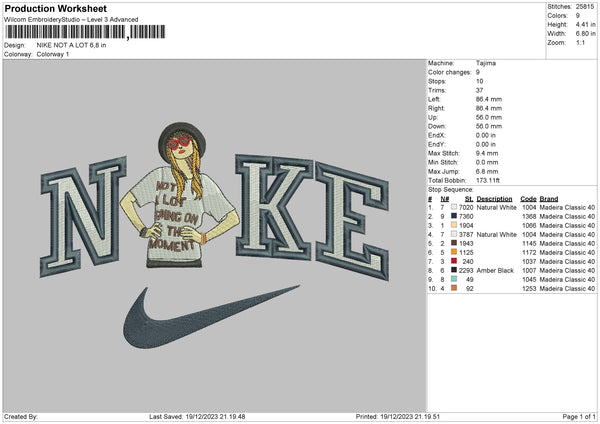Image resolution: width=600 pixels, height=424 pixels.
Task: Click the barcode under the worksheet title
Action: coord(85,32)
